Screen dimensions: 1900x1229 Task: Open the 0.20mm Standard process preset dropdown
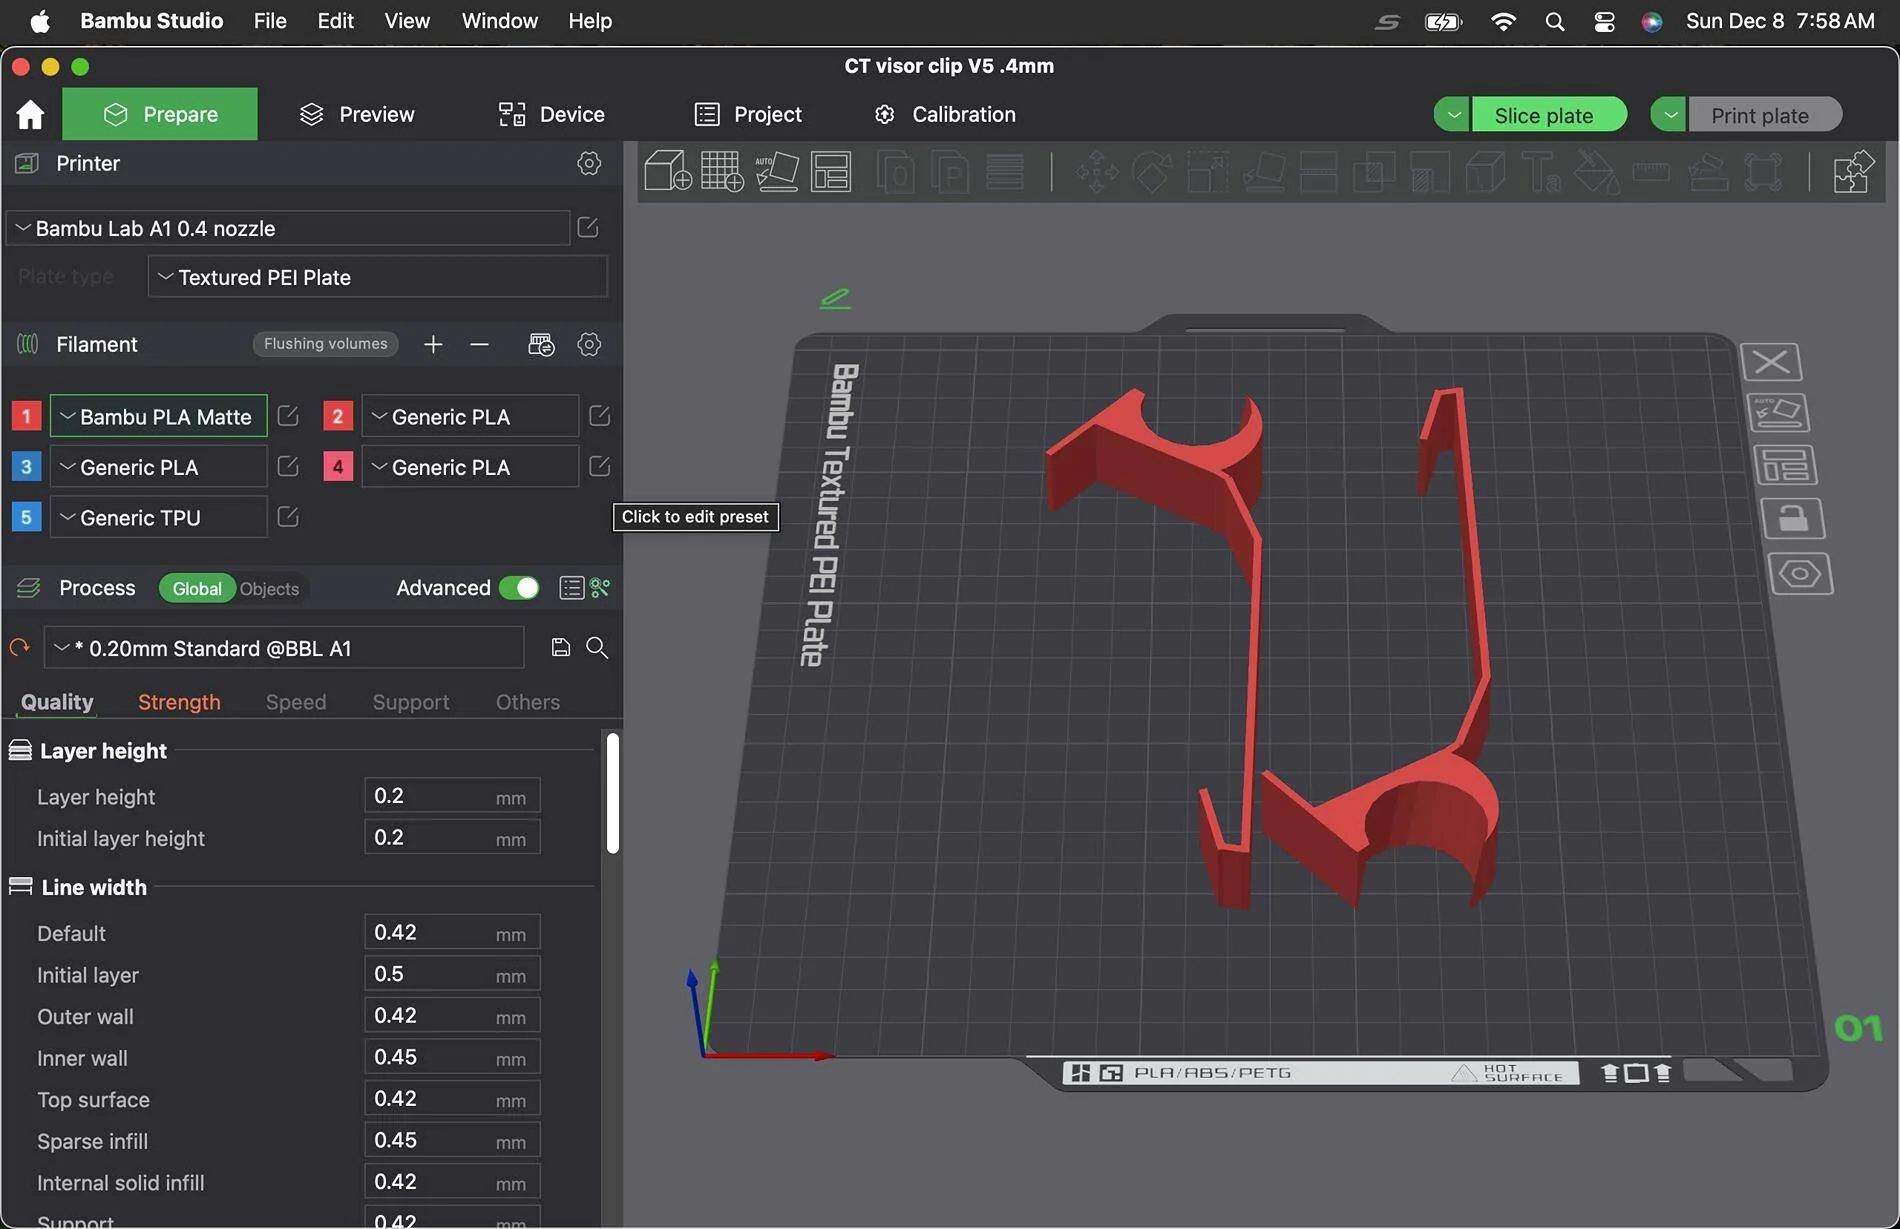pyautogui.click(x=284, y=648)
